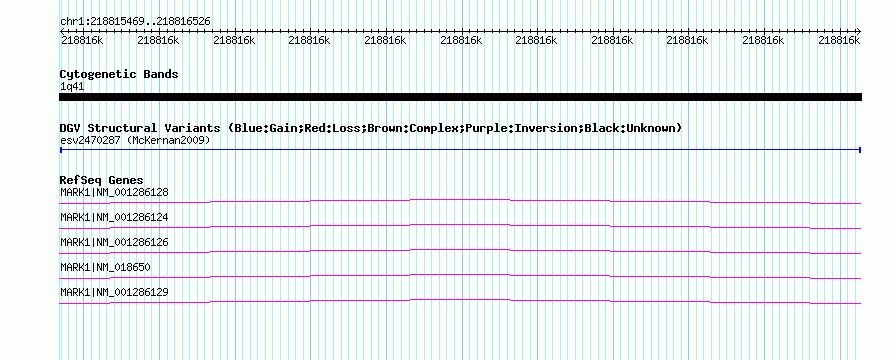Open MARK1|NM_001286124 transcript label
This screenshot has height=360, width=890.
click(114, 217)
